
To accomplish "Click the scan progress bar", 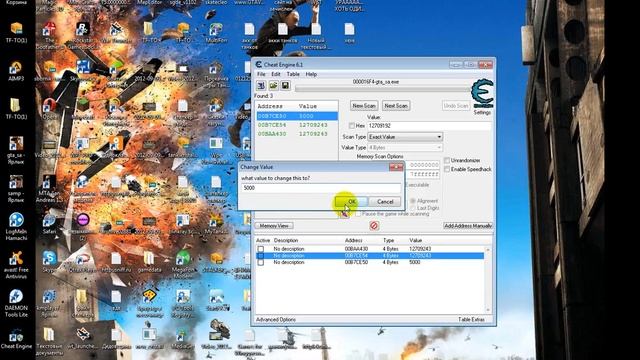I will click(382, 89).
